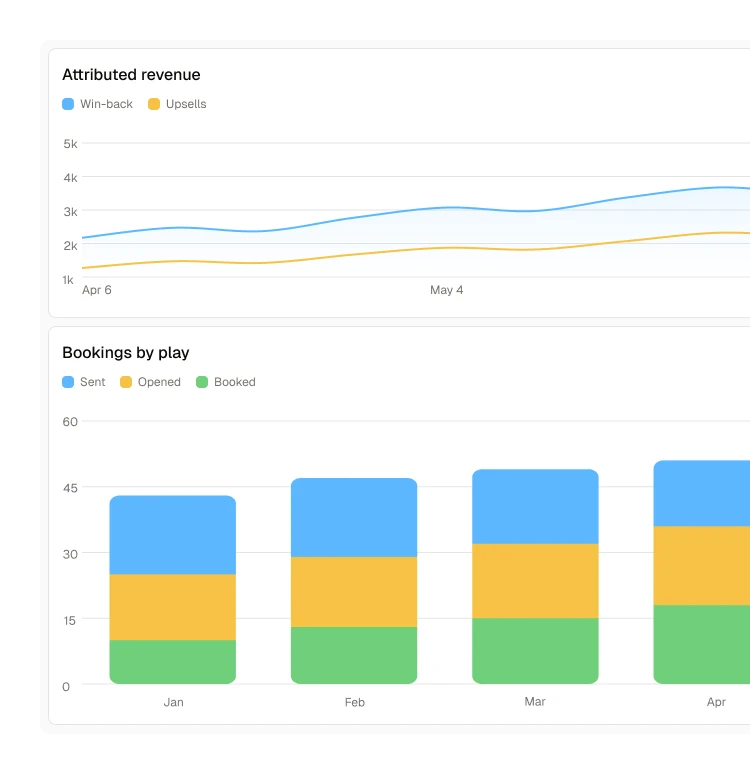Toggle the Upsells legend item
Screen dimensions: 750x774
pyautogui.click(x=177, y=104)
